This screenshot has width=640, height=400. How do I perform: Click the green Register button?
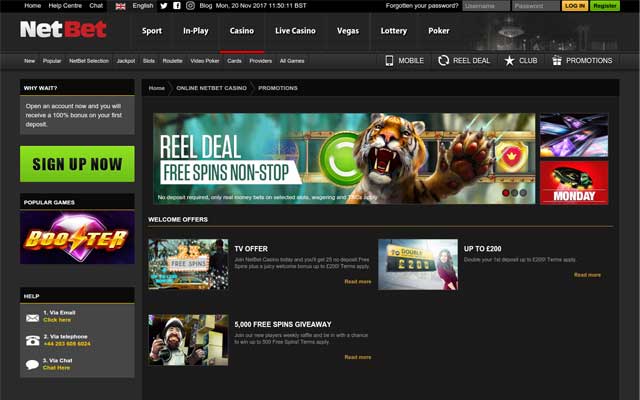tap(605, 6)
